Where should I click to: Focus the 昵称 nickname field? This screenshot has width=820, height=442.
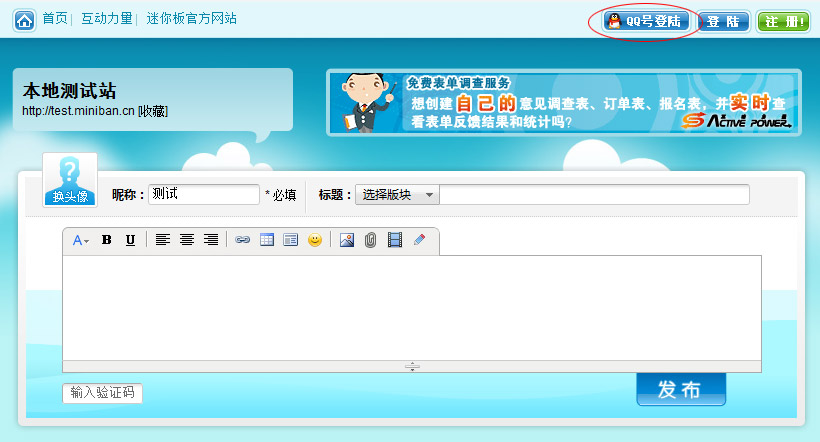point(204,194)
